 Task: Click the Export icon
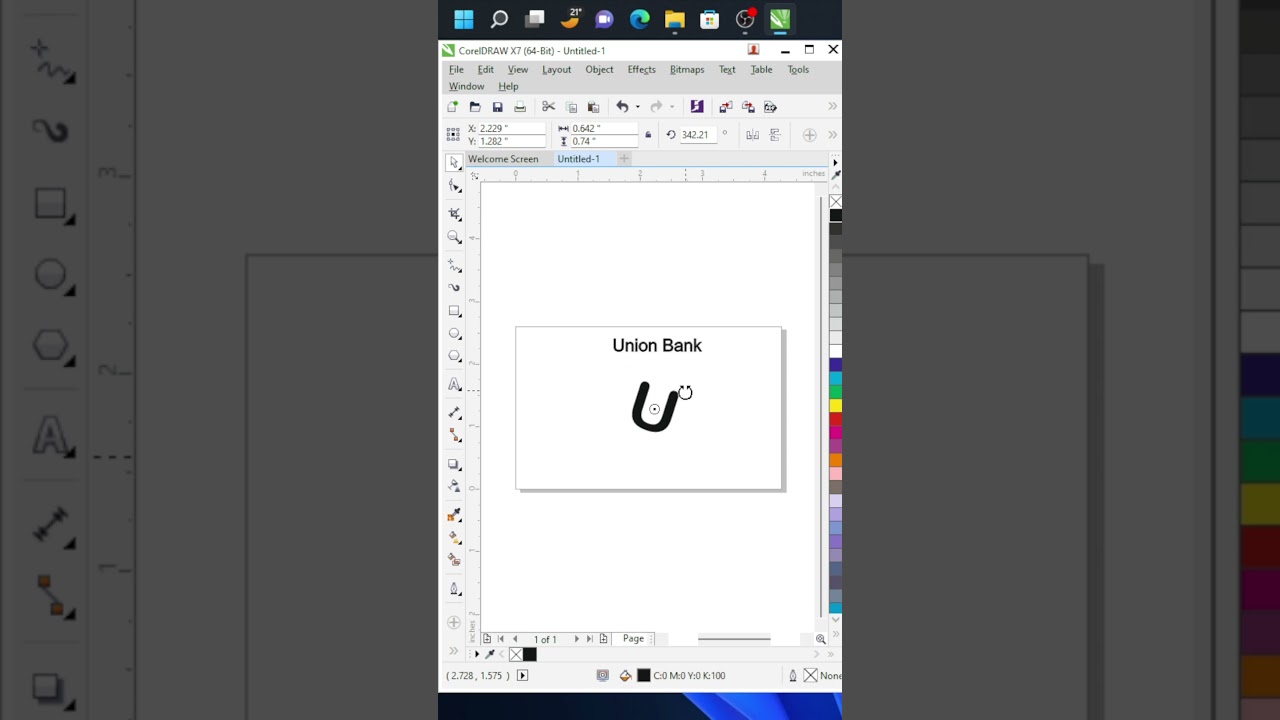tap(748, 107)
